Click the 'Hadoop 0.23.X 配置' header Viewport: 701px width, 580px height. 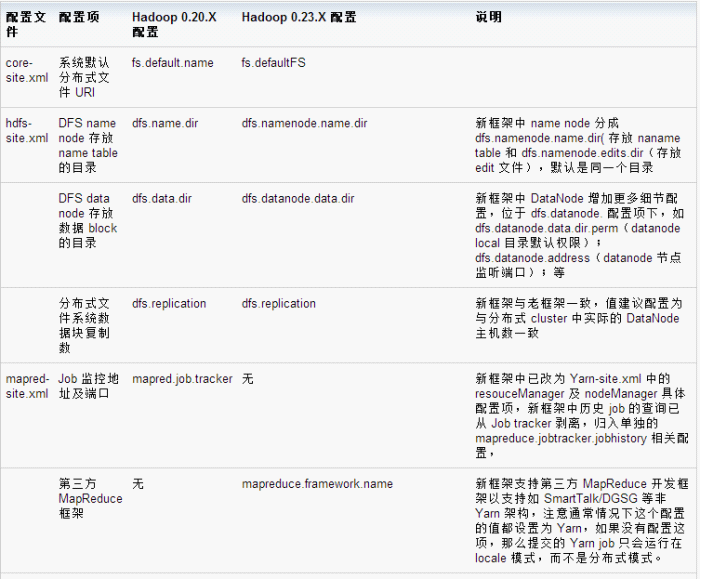pos(299,17)
